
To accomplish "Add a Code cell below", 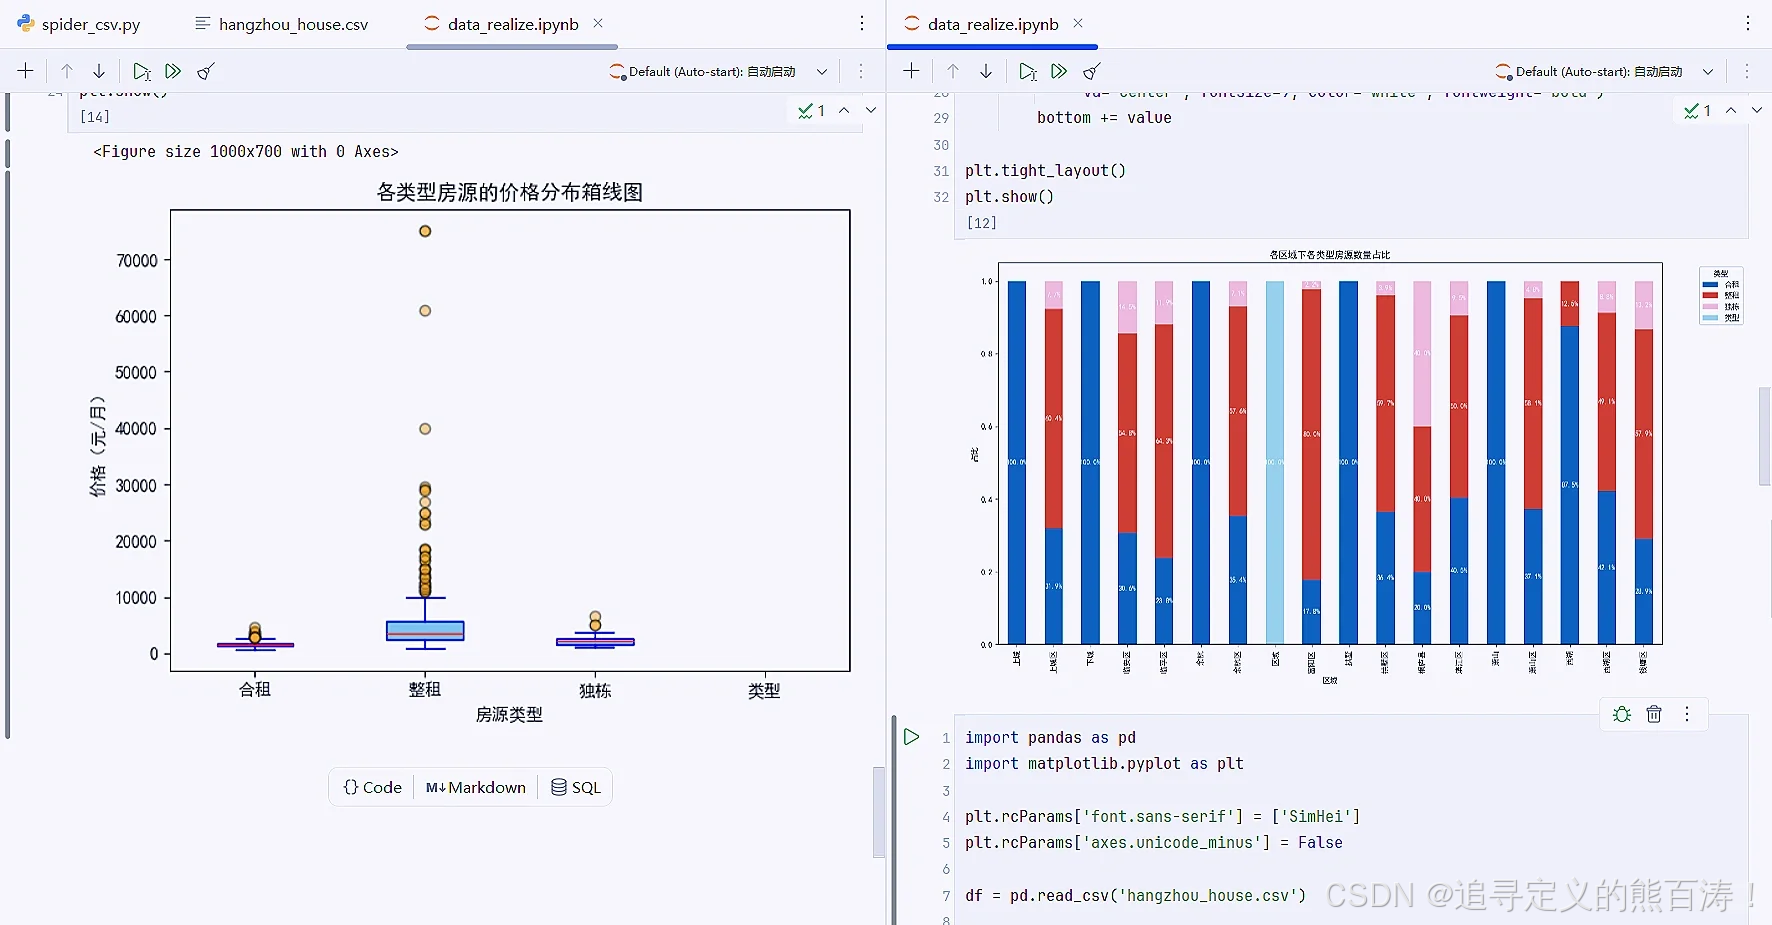I will pyautogui.click(x=372, y=787).
